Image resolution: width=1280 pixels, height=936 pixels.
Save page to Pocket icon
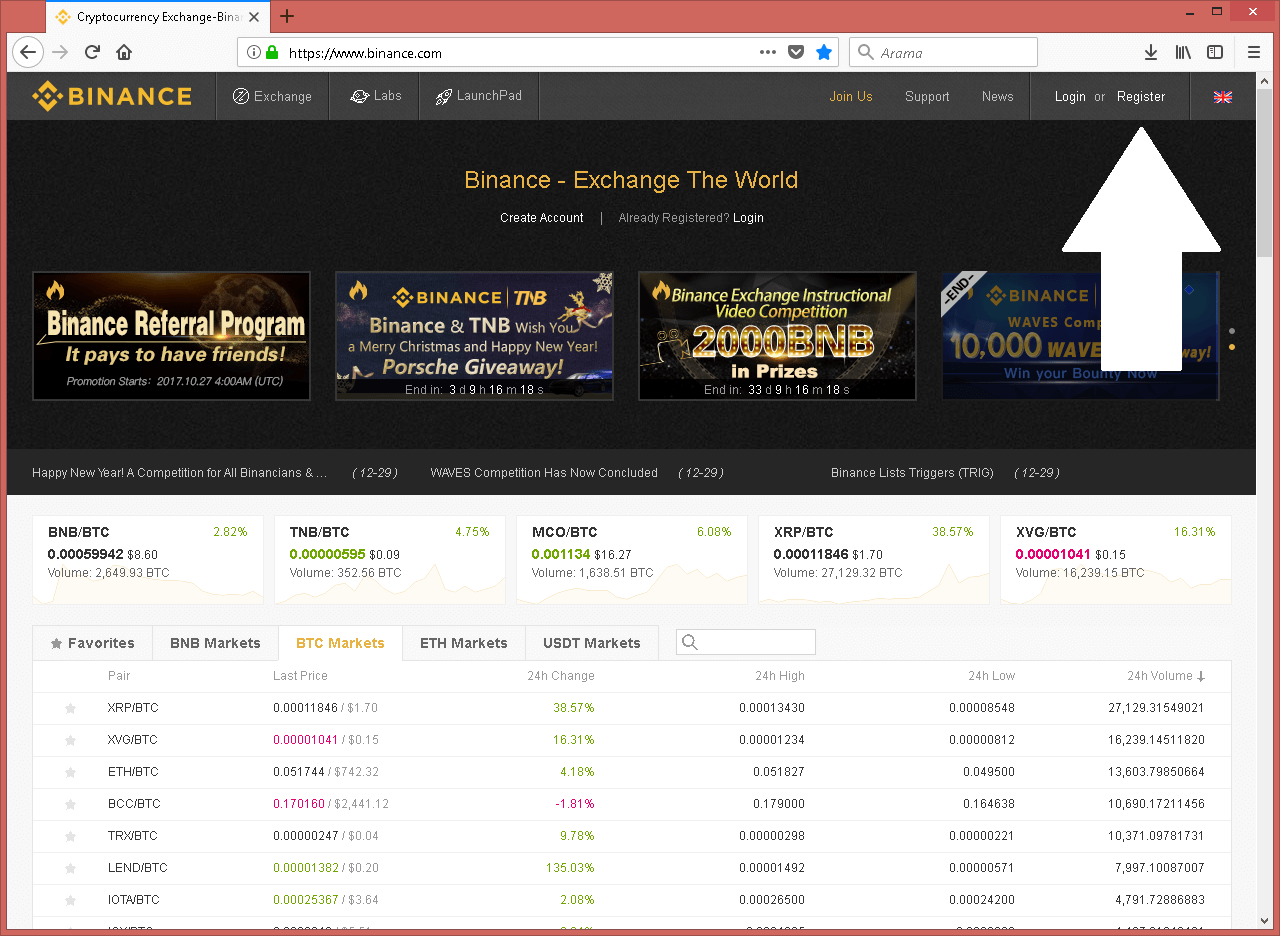796,52
